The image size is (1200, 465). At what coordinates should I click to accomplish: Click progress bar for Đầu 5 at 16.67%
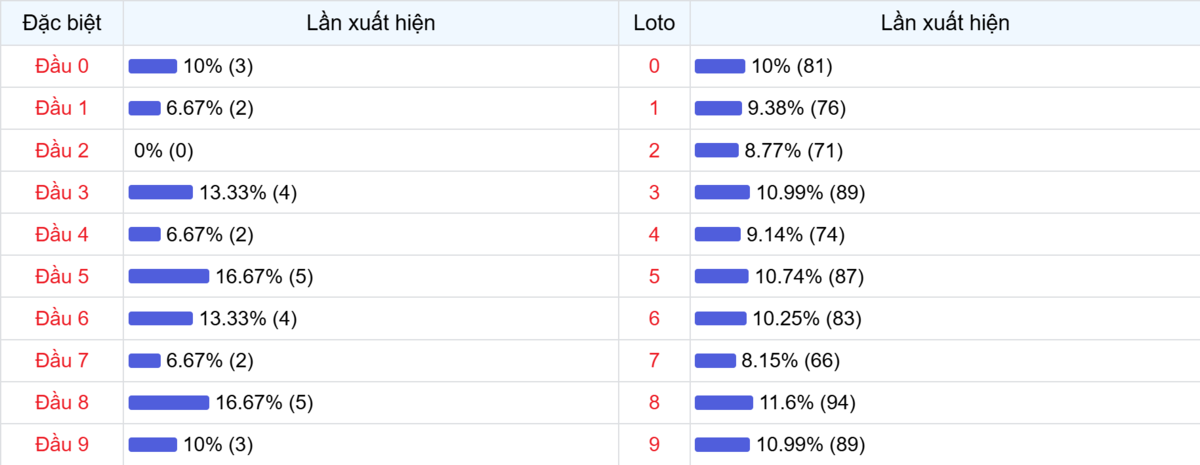[169, 276]
